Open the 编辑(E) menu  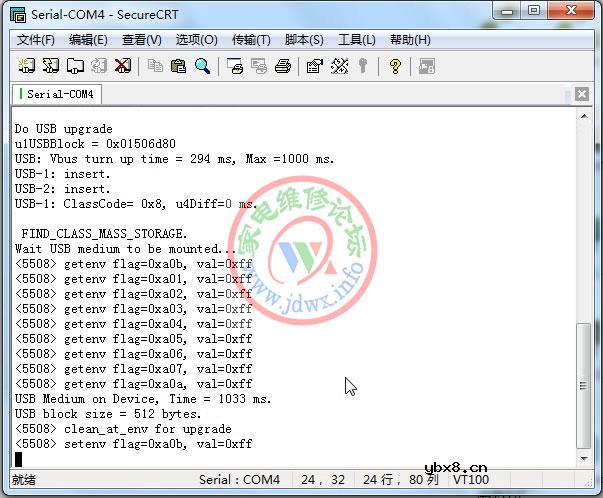(88, 40)
